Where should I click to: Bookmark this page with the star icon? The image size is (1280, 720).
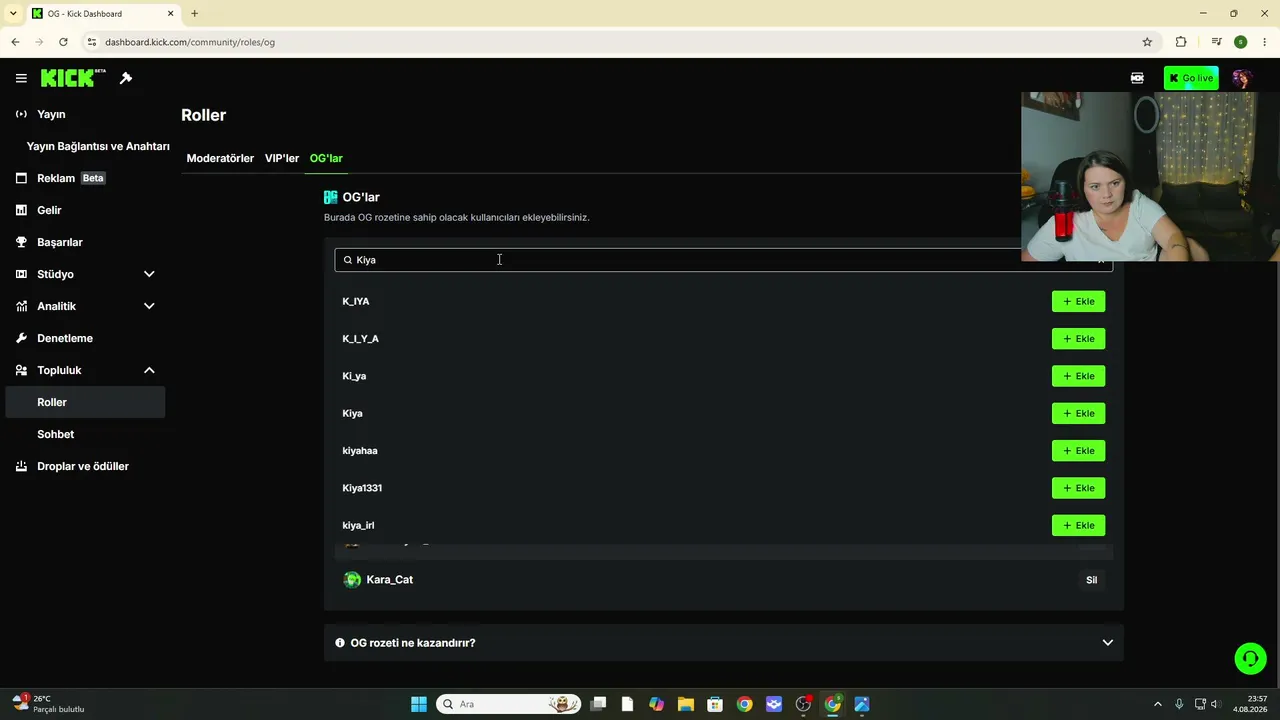(1147, 42)
